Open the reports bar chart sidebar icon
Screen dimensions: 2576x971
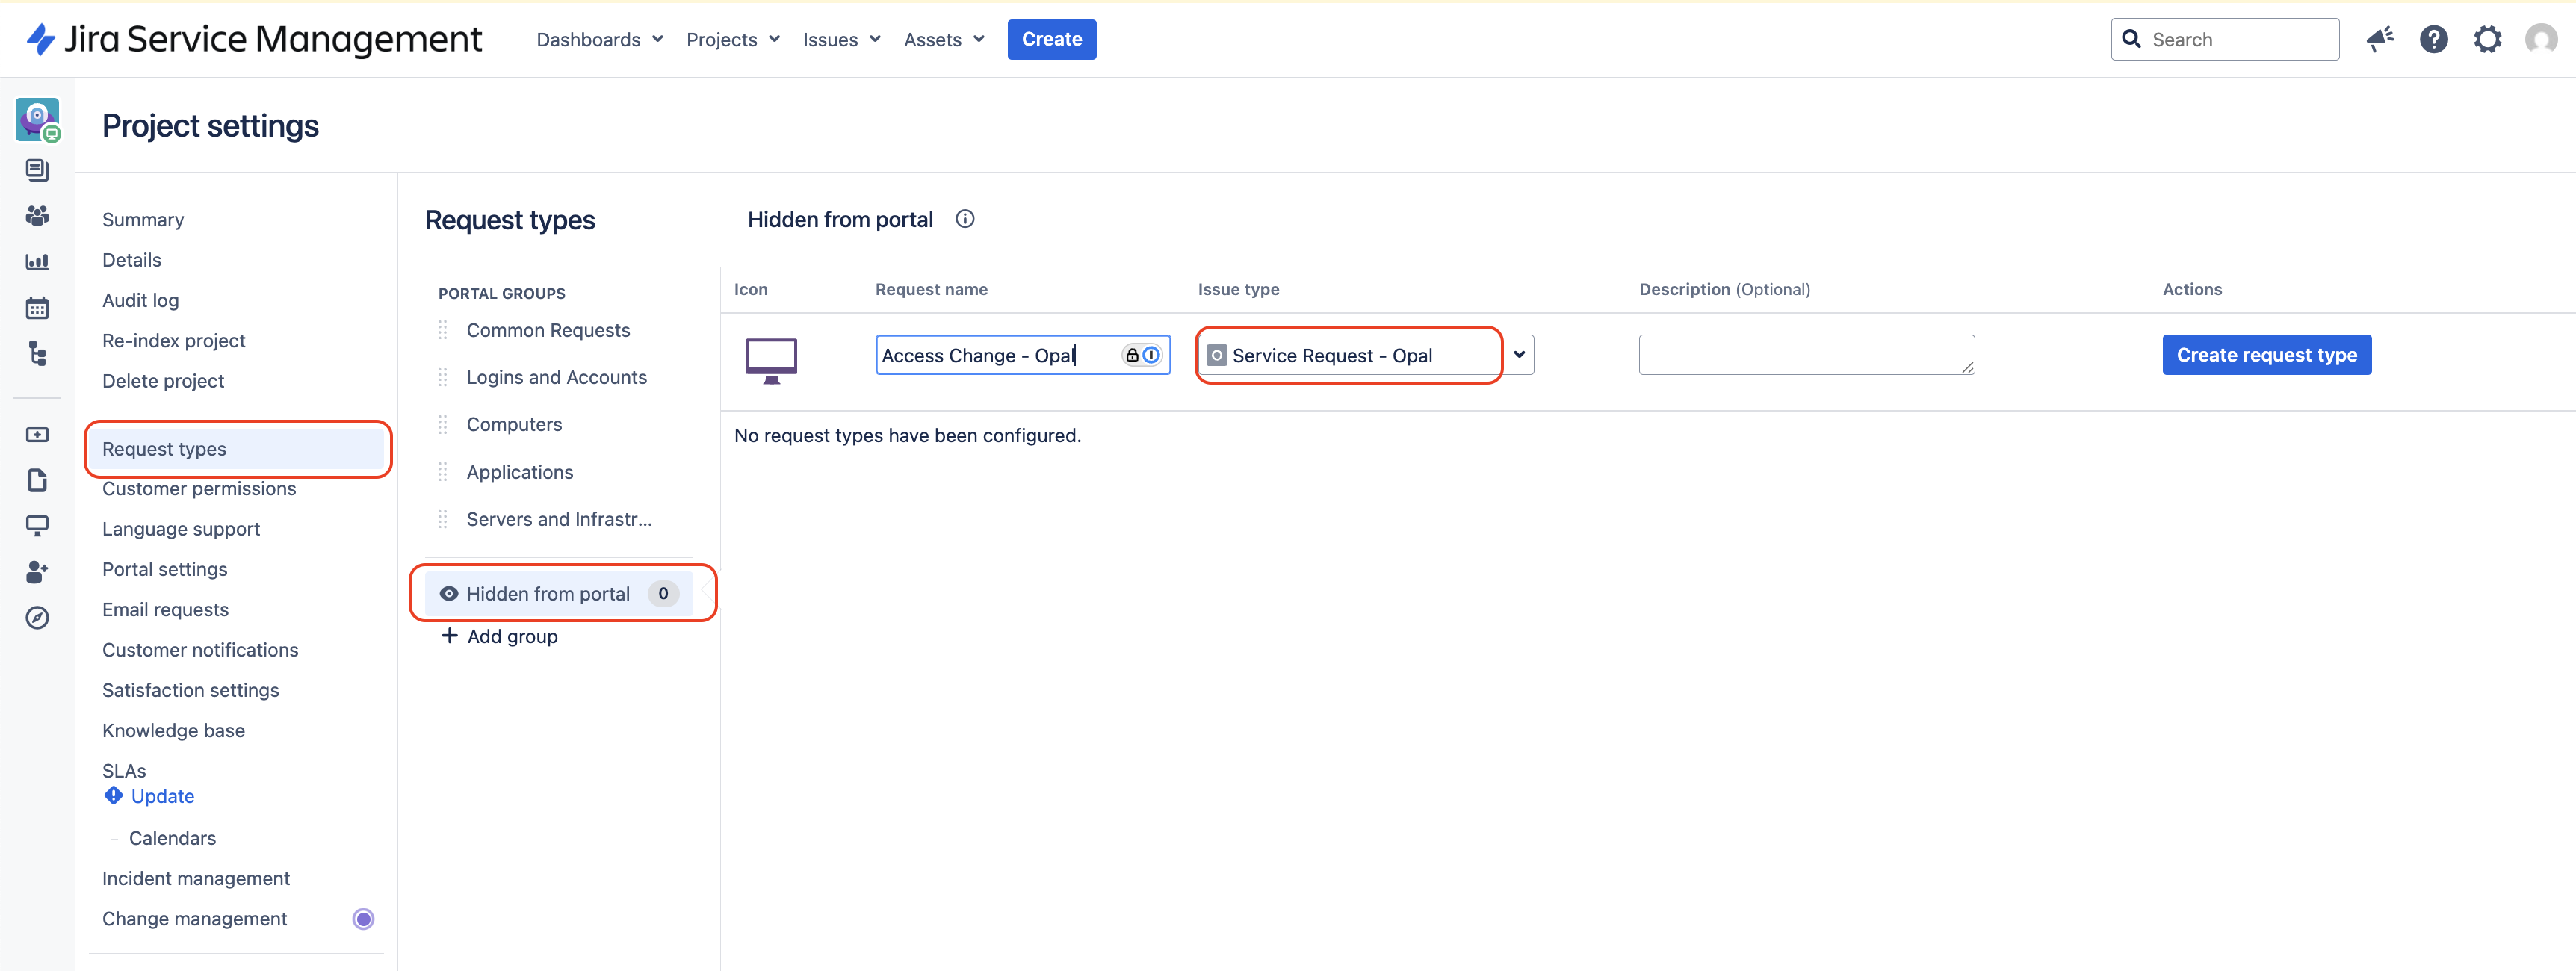37,262
